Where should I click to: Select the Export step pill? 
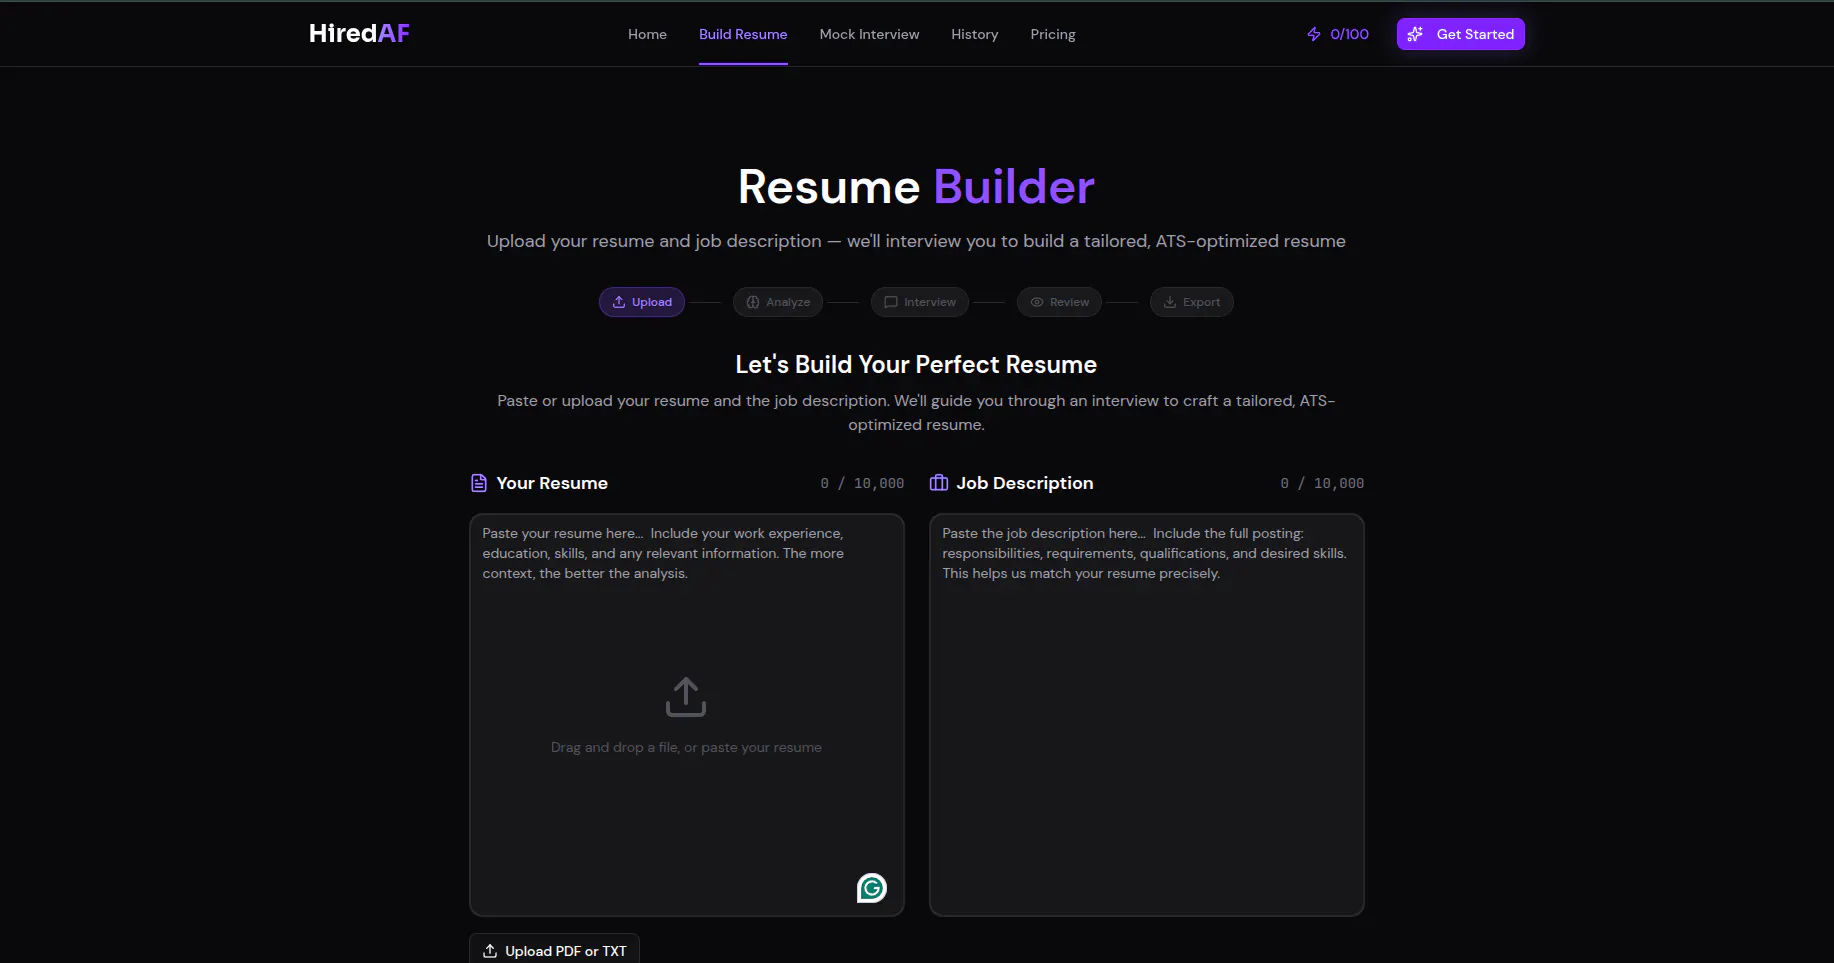click(1192, 302)
